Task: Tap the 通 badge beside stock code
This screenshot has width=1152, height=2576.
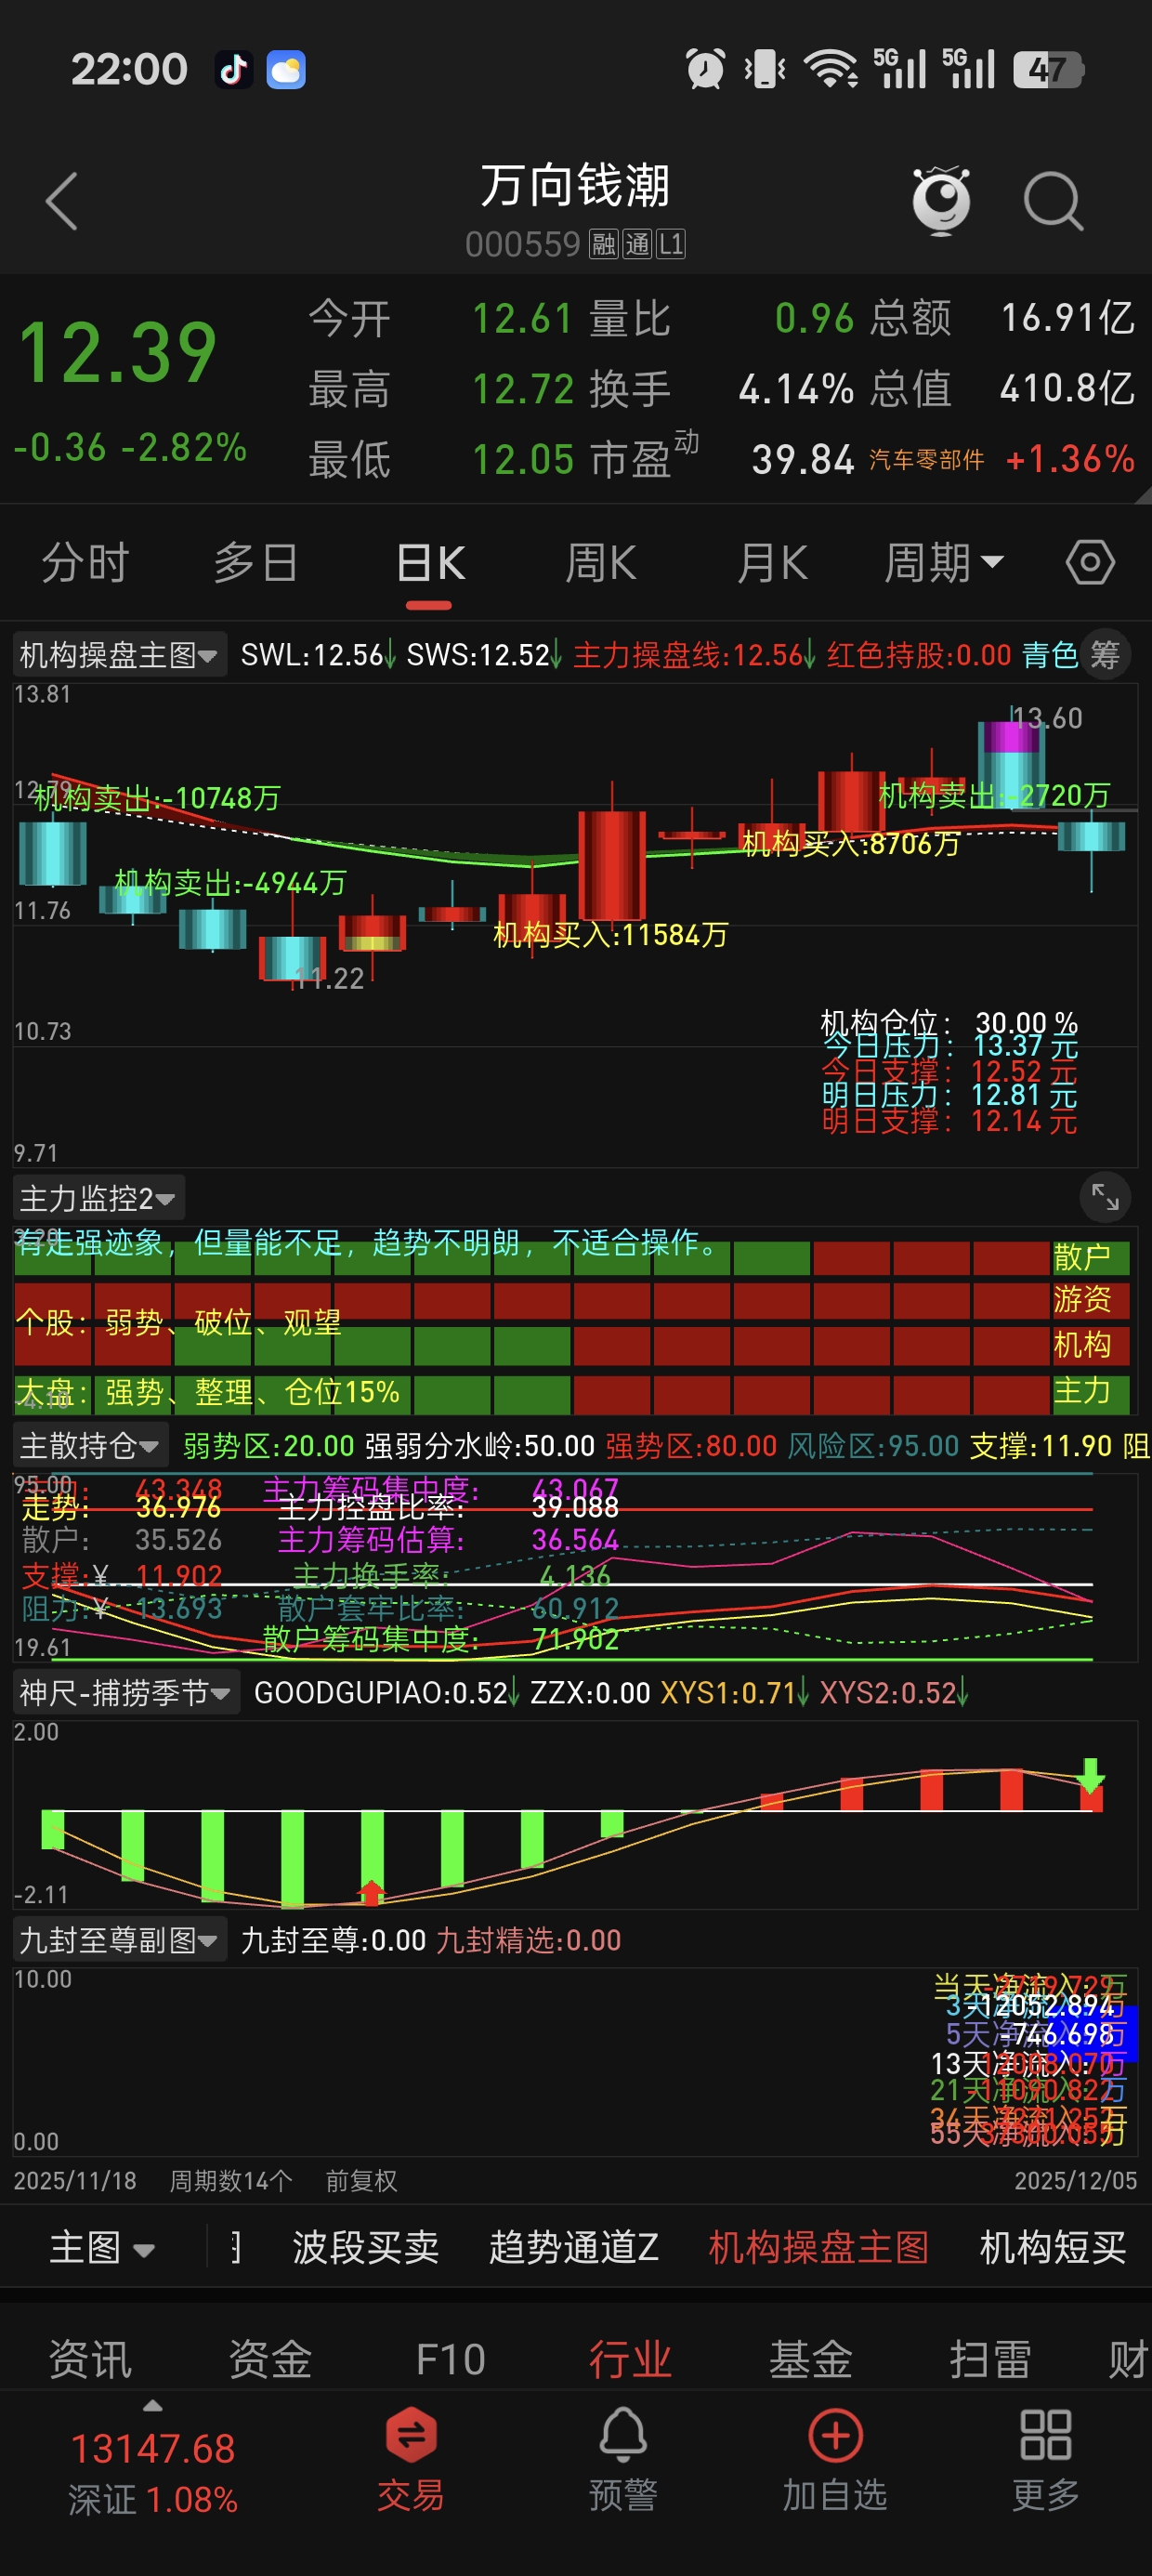Action: click(x=637, y=244)
